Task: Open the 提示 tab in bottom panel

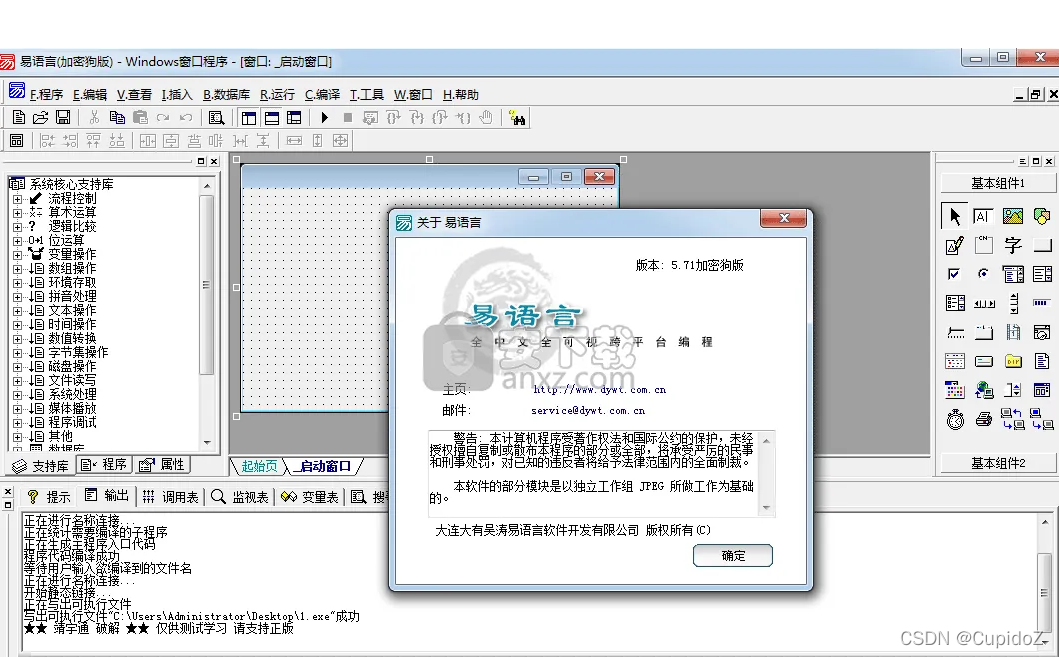Action: click(x=48, y=497)
